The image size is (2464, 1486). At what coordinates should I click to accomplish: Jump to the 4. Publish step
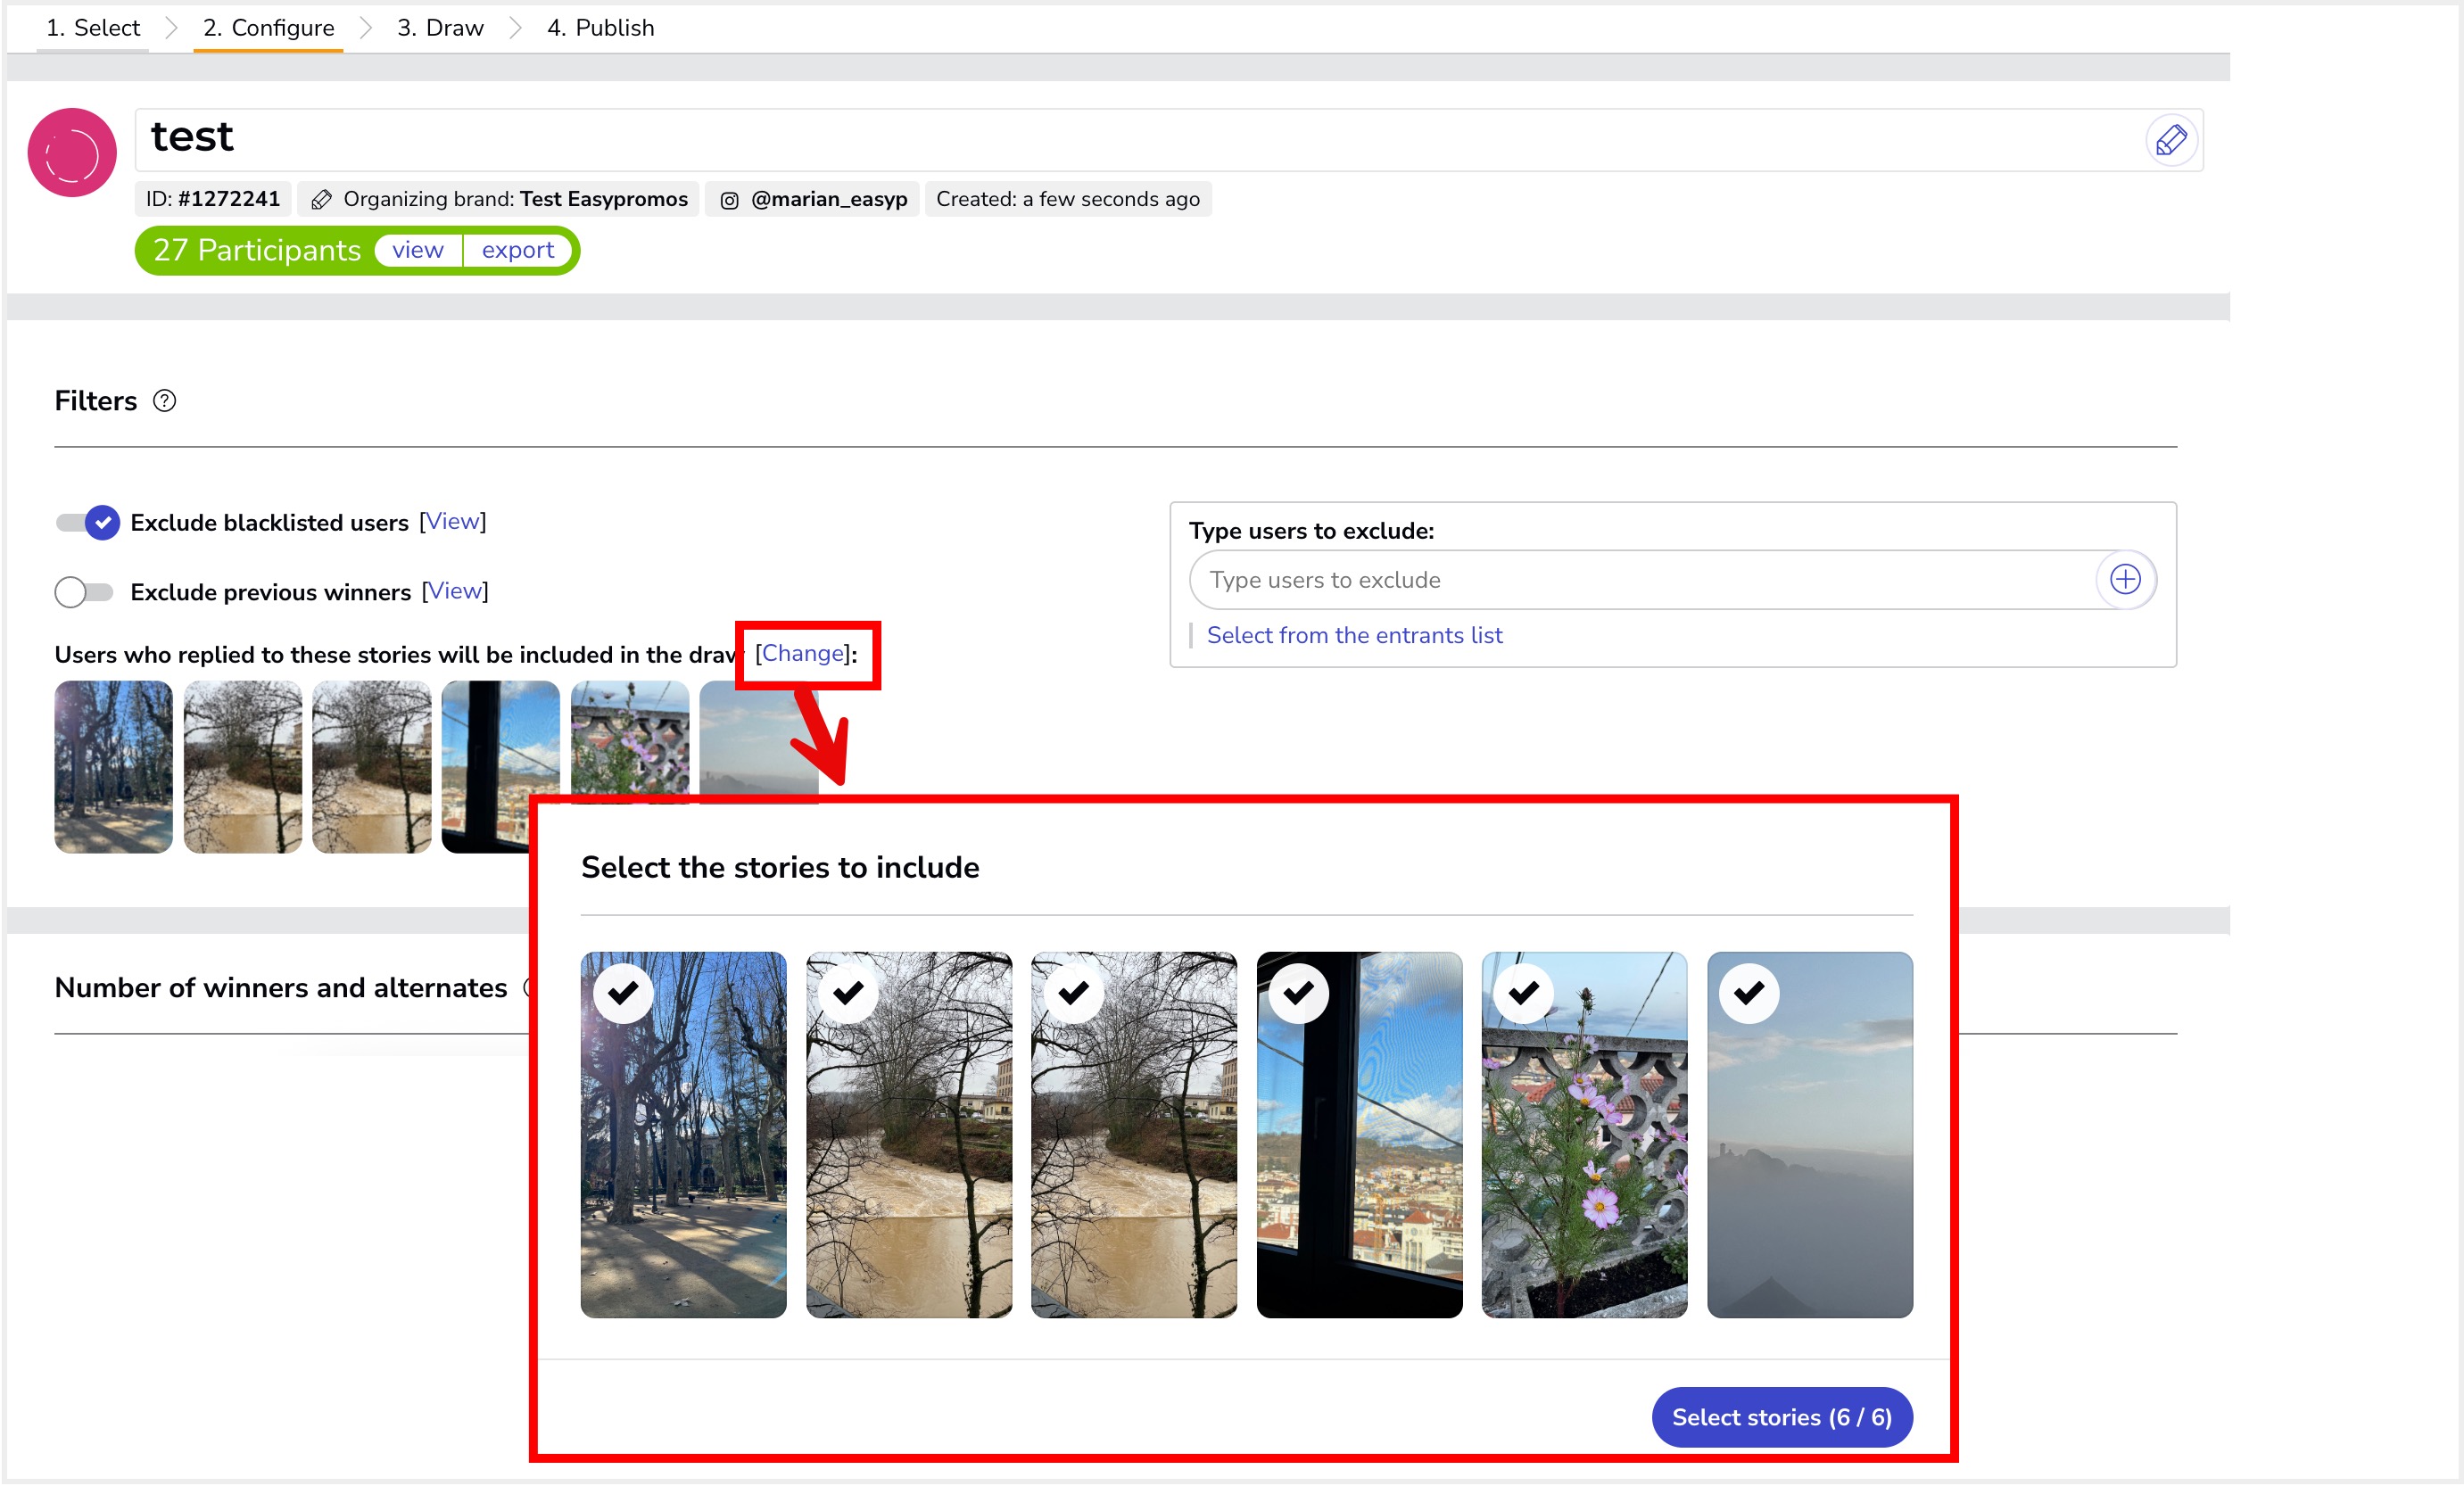600,28
